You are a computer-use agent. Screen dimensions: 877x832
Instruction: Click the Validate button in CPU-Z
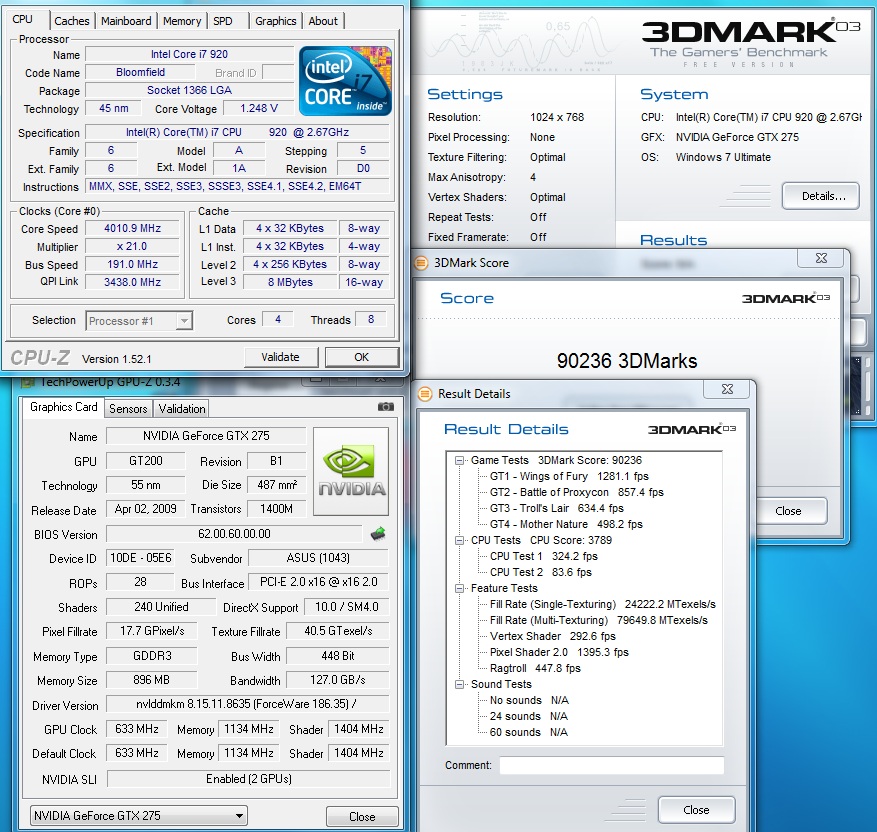tap(281, 357)
